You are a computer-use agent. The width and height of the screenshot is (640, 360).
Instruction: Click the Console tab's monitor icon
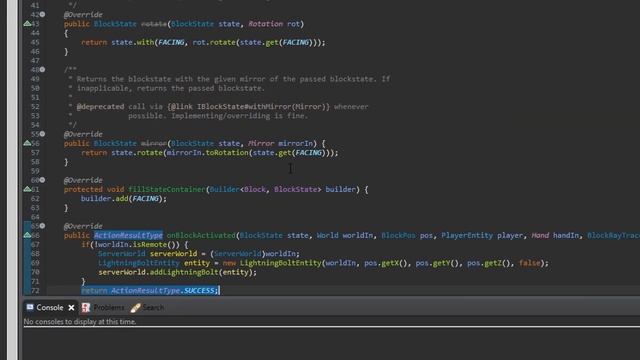30,307
